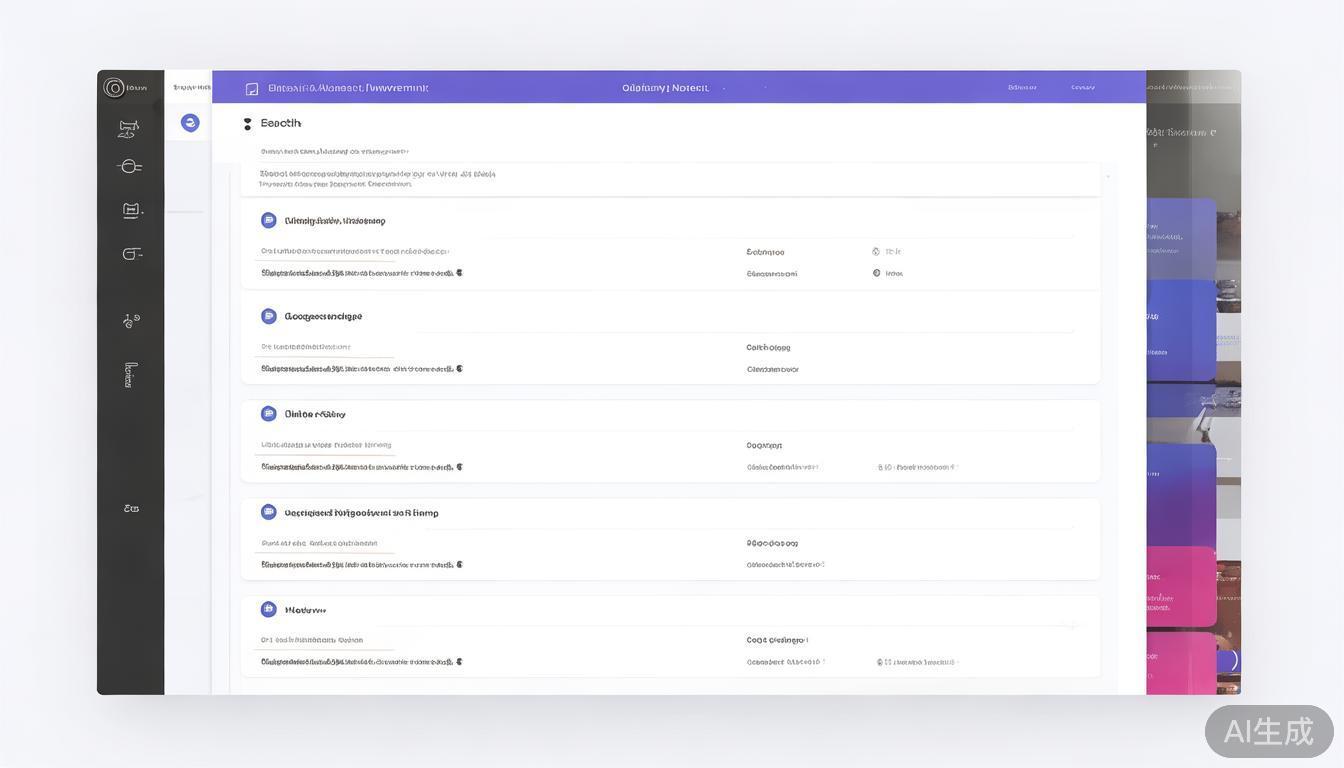Click the circular logo icon atop dark sidebar
This screenshot has height=768, width=1344.
click(114, 88)
